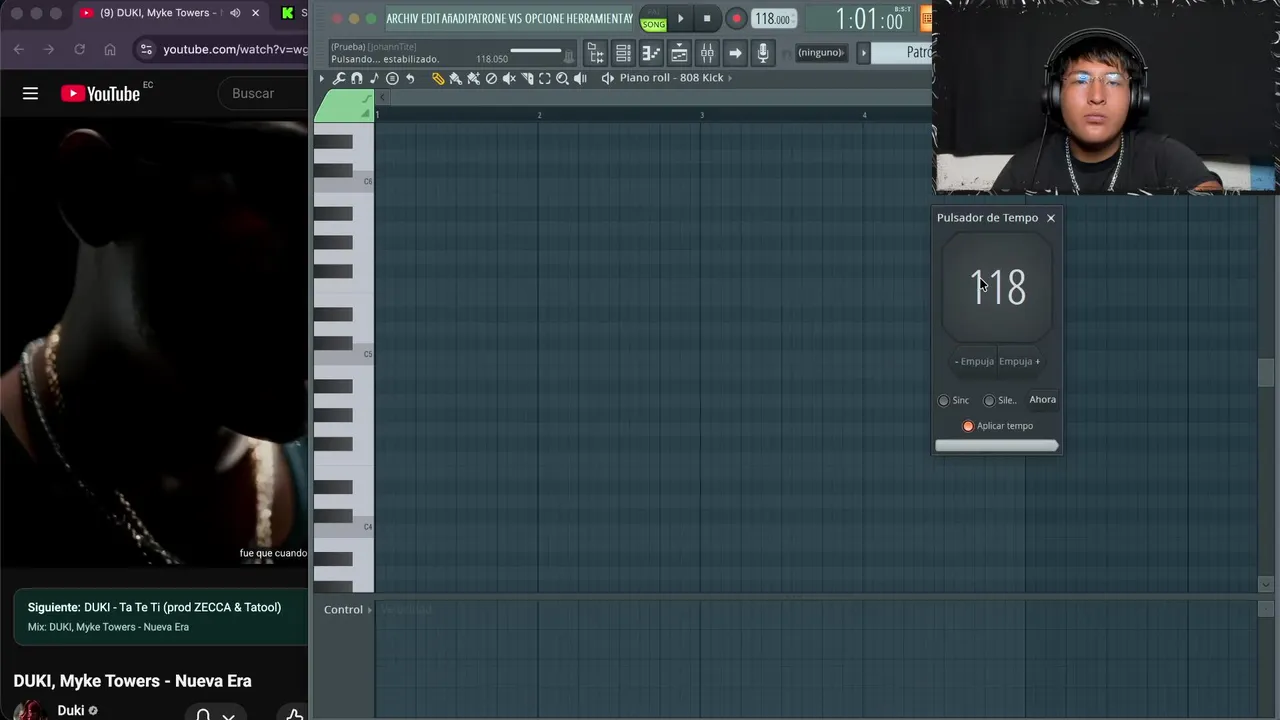The image size is (1280, 720).
Task: Select the paint brush with plus icon
Action: point(473,78)
